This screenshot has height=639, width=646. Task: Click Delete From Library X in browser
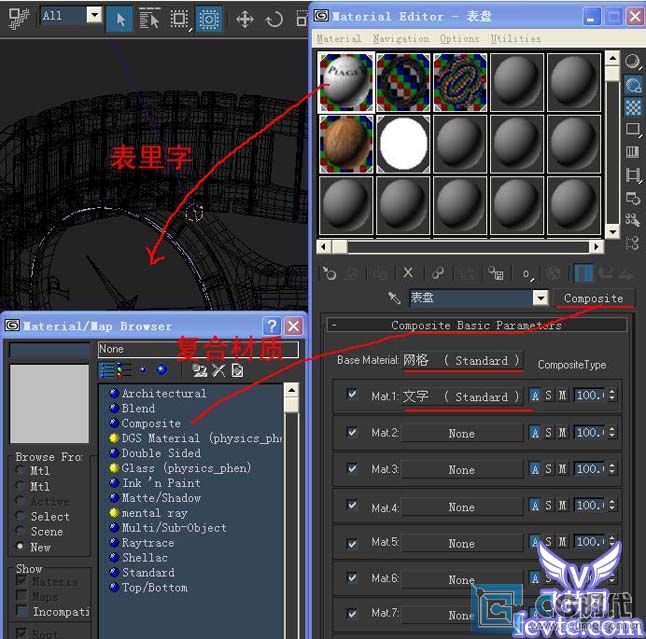pos(218,370)
